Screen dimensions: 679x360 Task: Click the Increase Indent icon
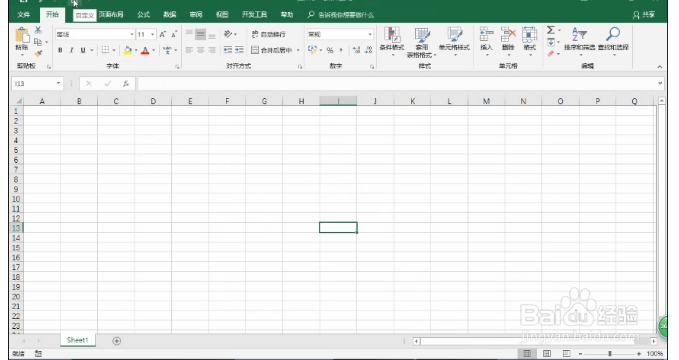click(x=239, y=50)
